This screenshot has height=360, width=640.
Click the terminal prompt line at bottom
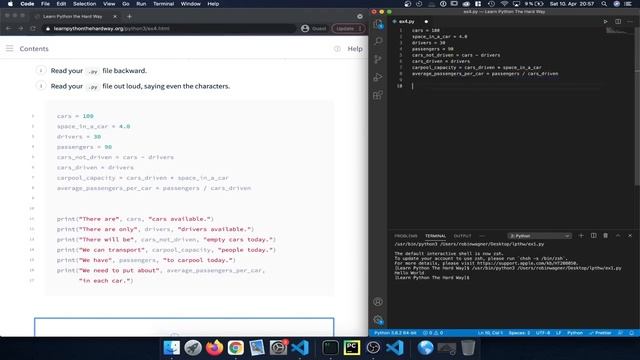point(432,278)
